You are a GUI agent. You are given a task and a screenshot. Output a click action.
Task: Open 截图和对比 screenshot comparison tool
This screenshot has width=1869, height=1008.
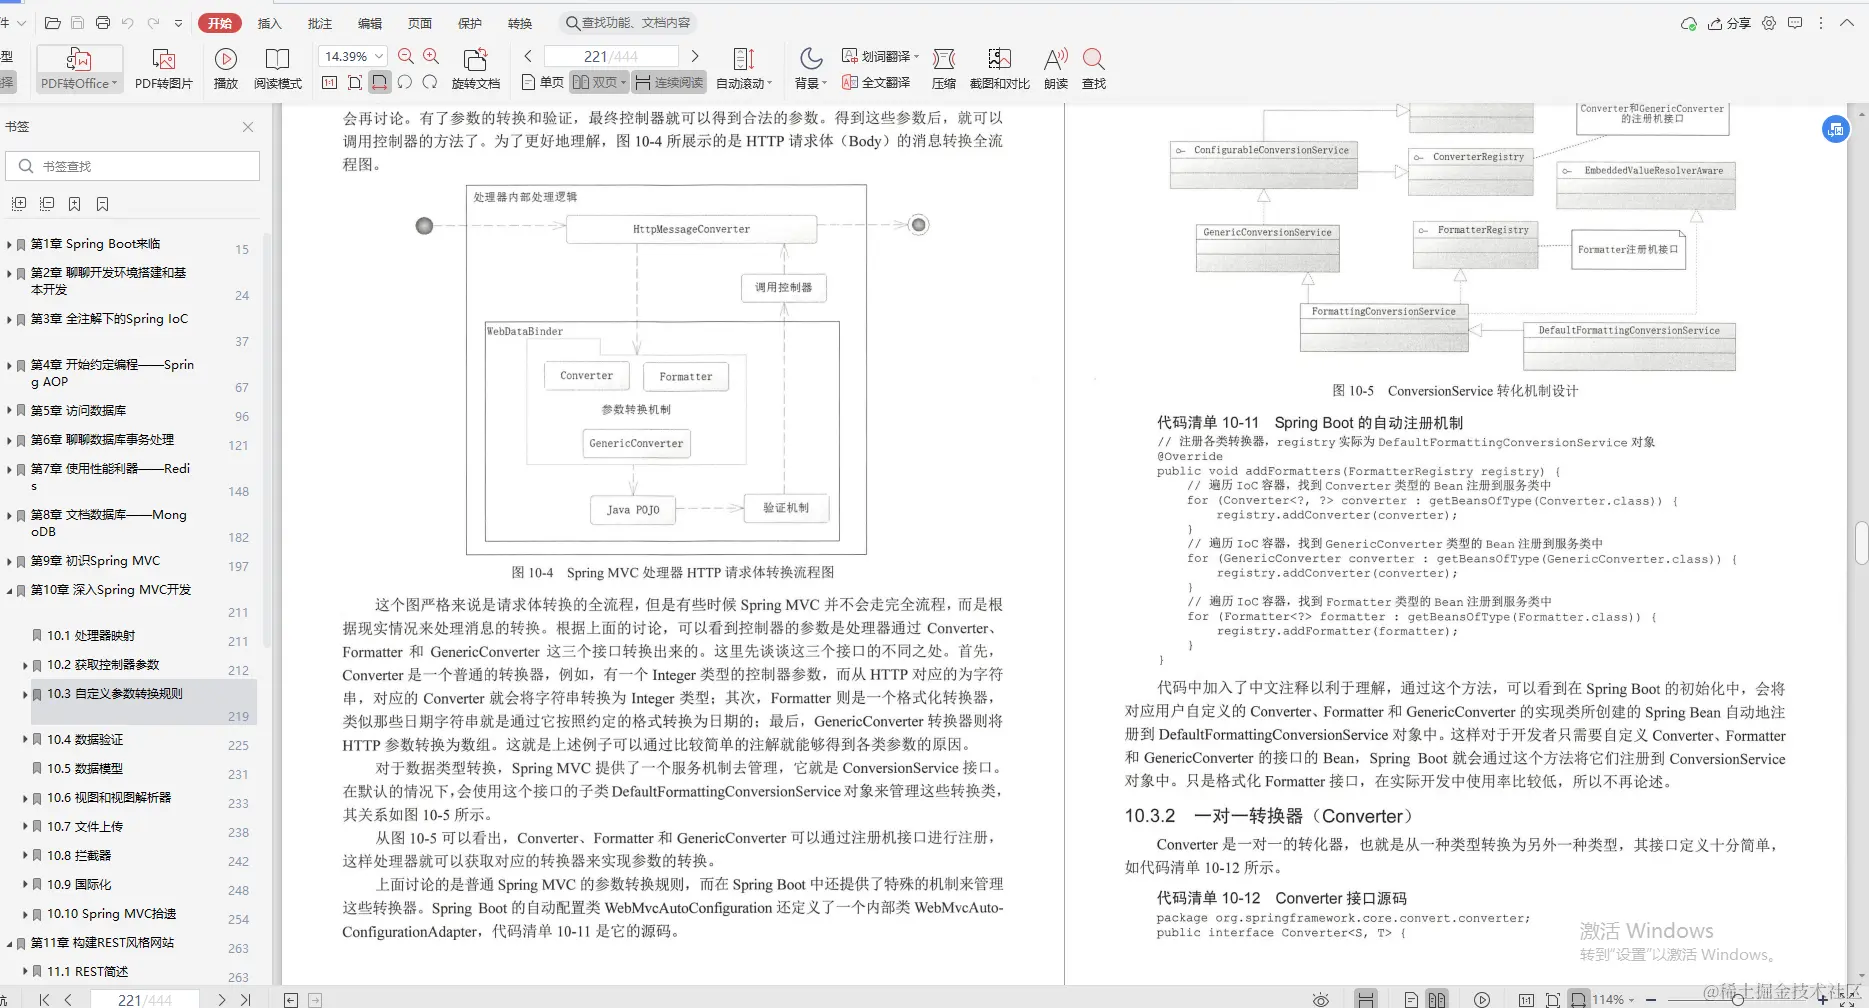click(999, 67)
